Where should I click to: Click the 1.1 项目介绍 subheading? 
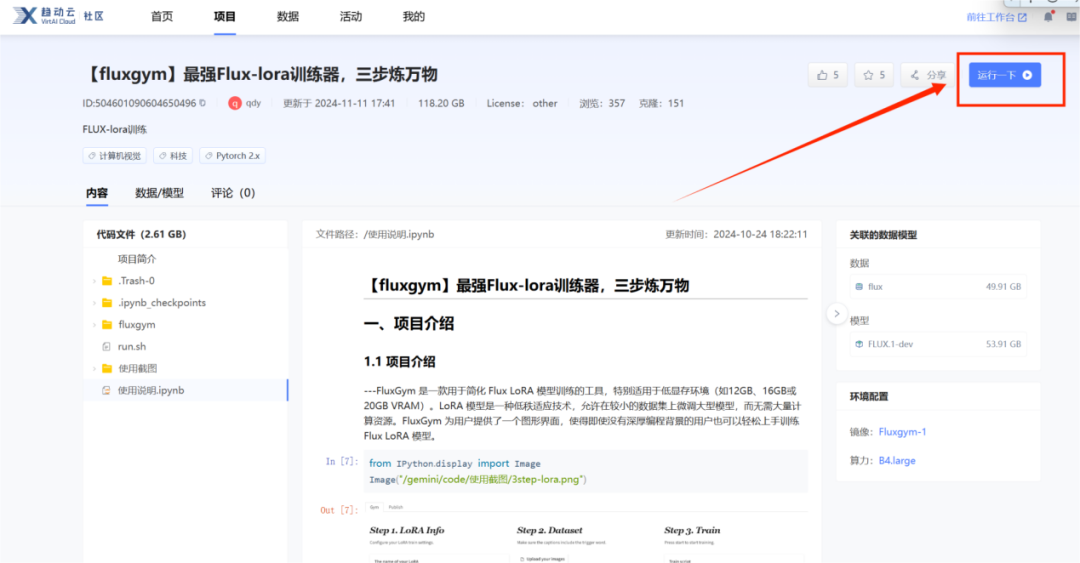point(399,362)
